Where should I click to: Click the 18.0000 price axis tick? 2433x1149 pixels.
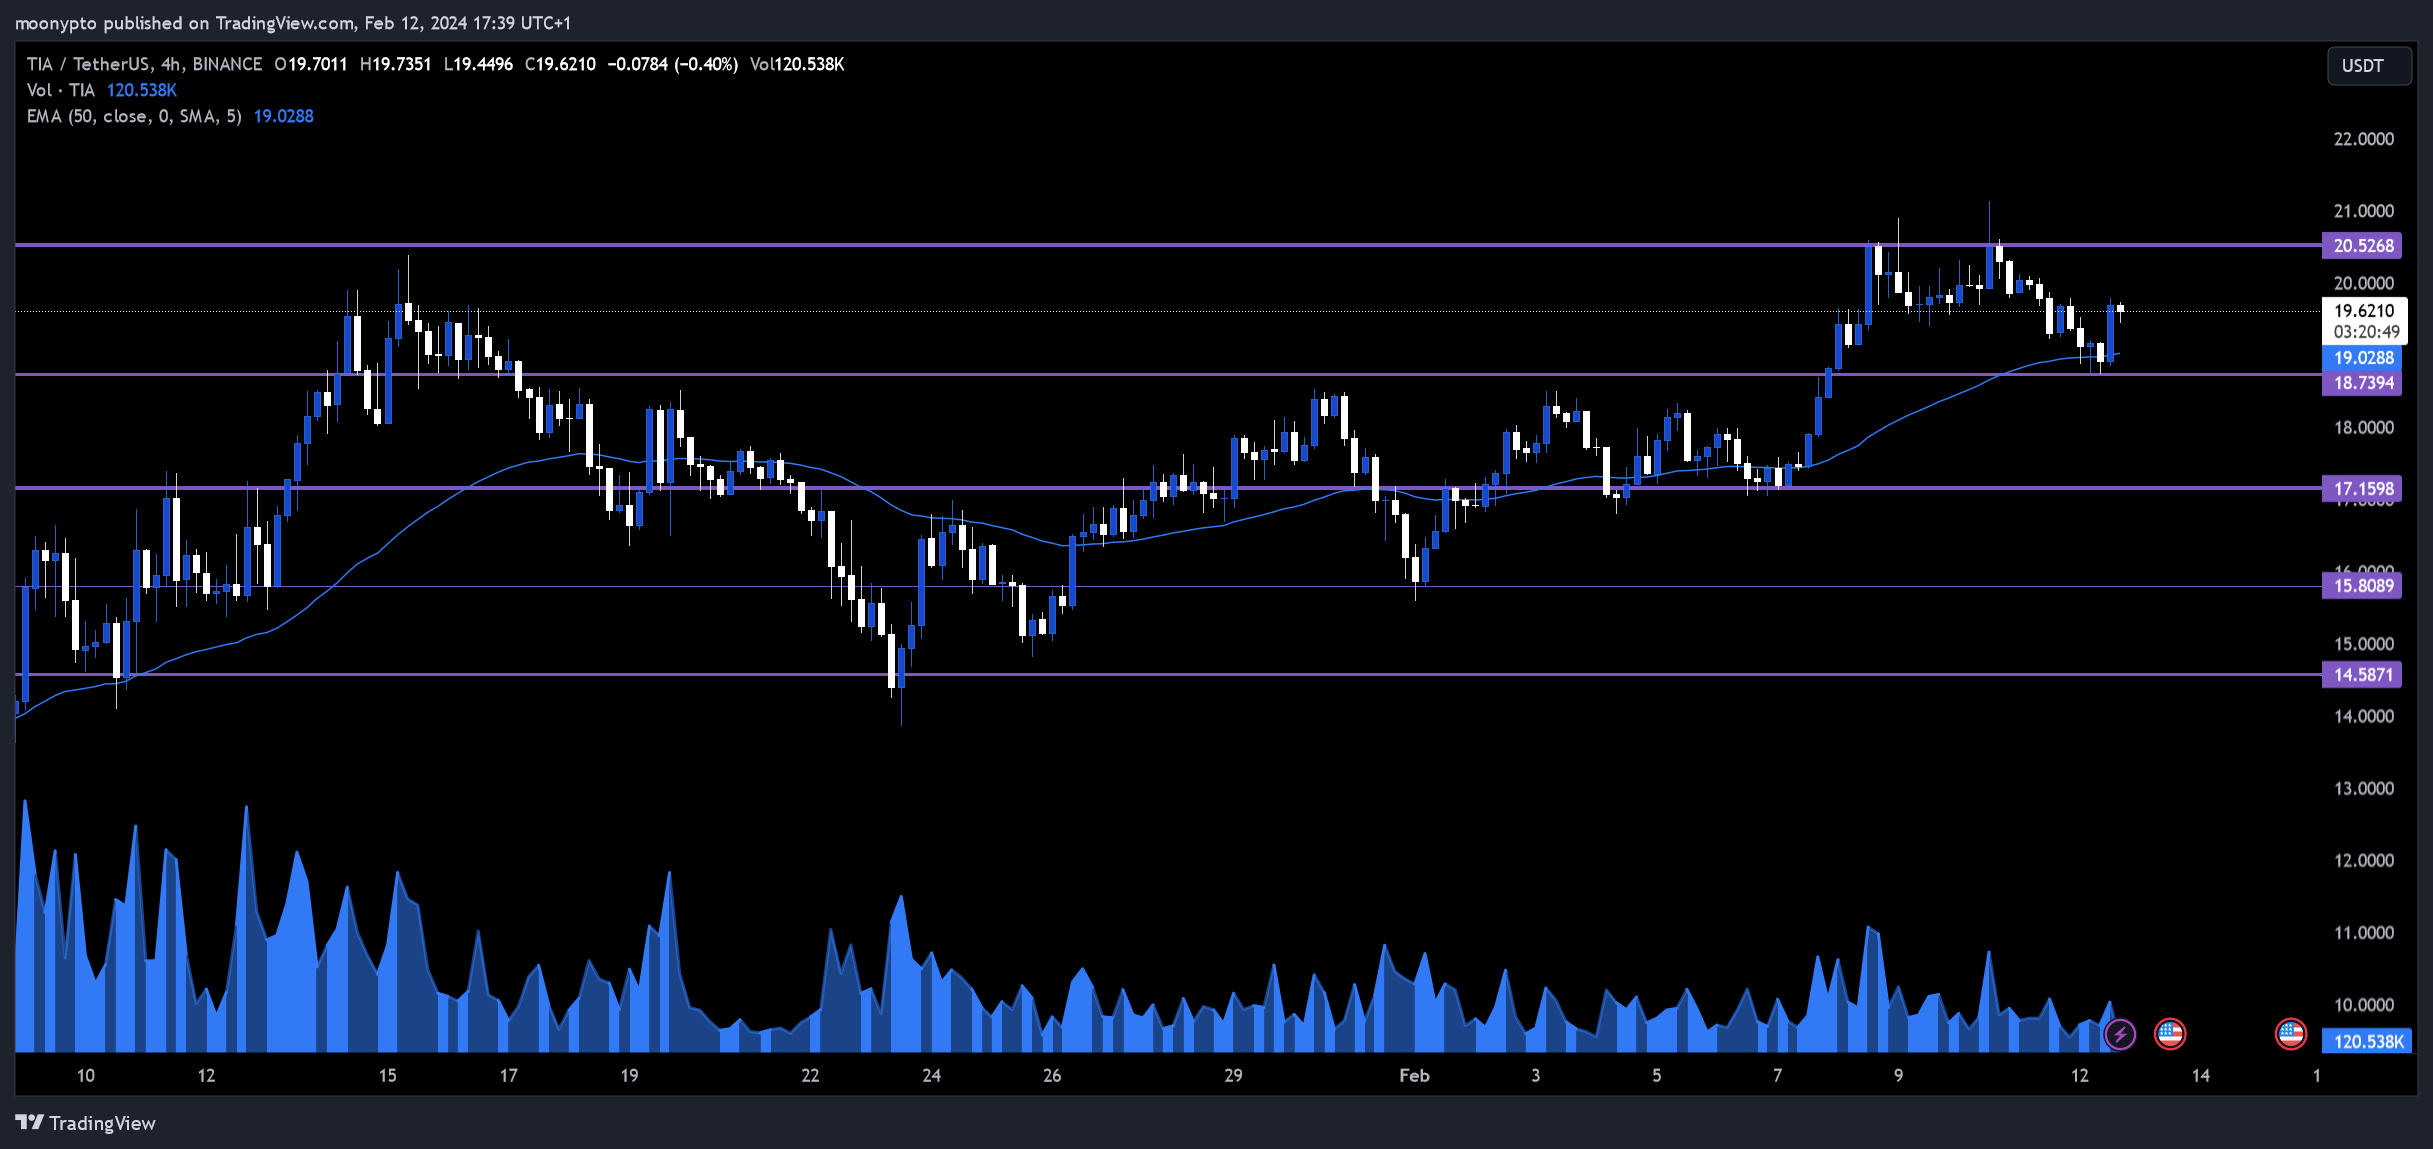tap(2364, 428)
